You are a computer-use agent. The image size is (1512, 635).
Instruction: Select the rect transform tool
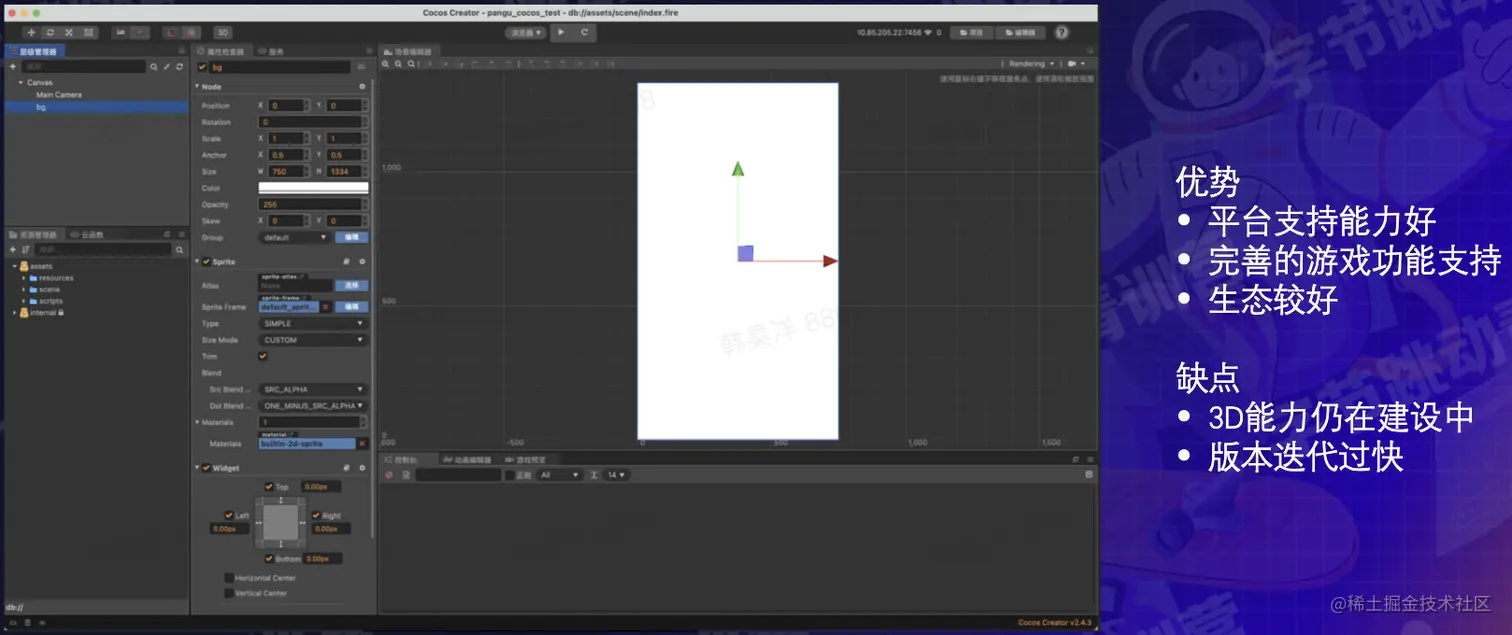[x=89, y=32]
